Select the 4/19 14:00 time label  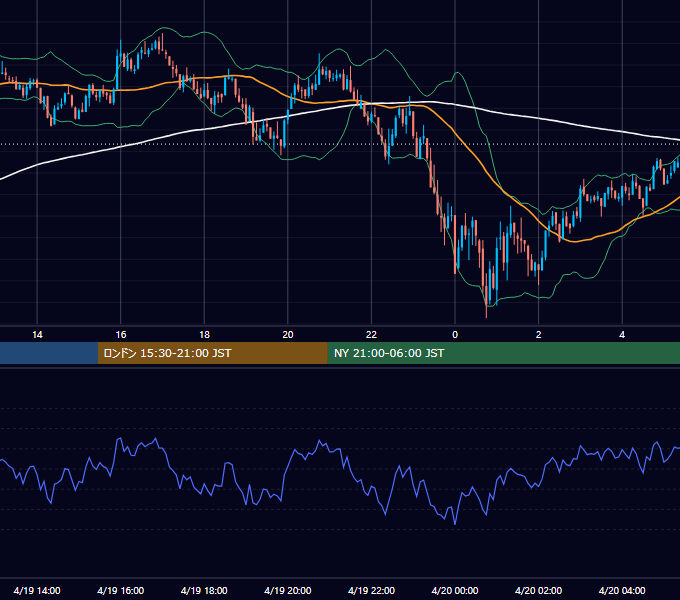[37, 590]
